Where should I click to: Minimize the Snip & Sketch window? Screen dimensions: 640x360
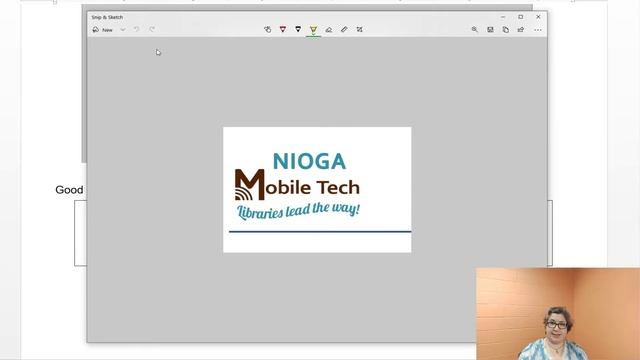503,17
